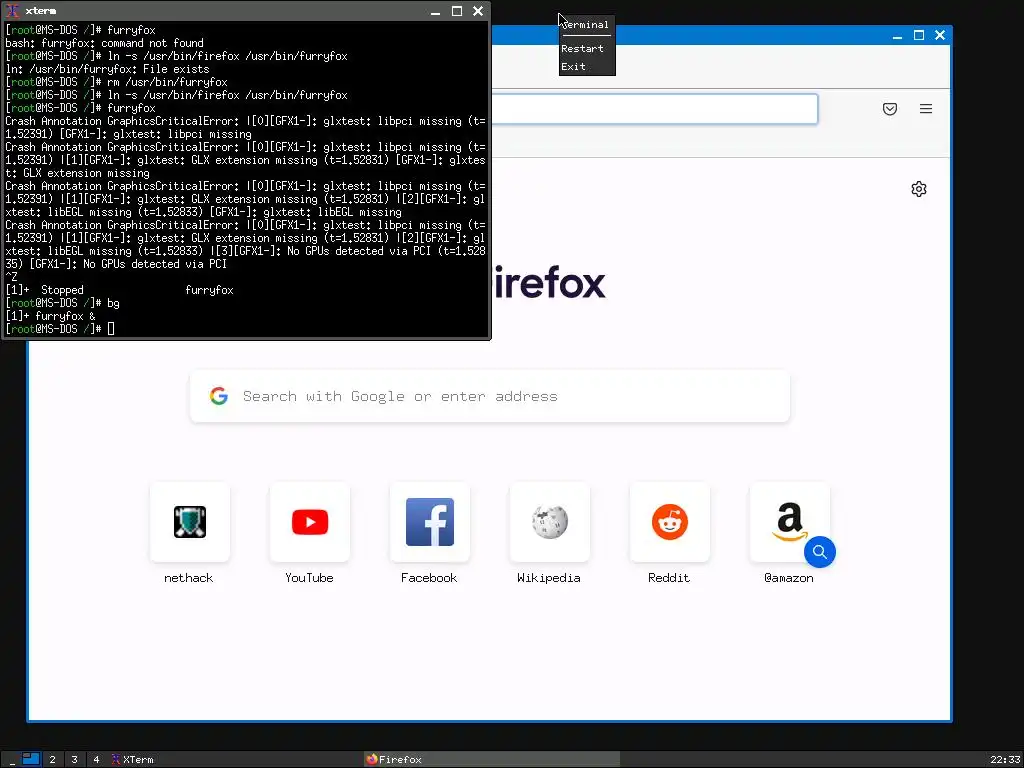Switch to virtual desktop 4

pos(96,760)
